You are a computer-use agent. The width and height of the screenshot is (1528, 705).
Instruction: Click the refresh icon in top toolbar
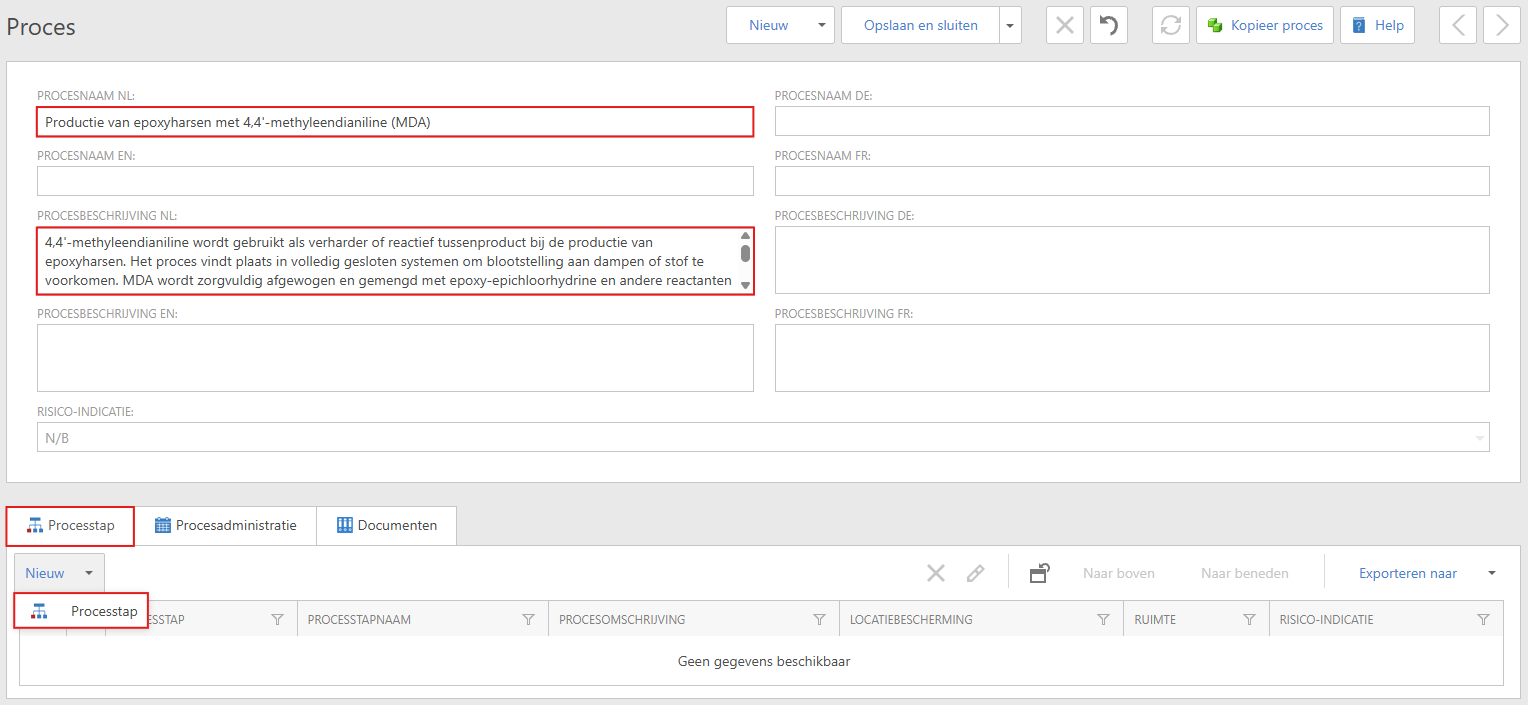point(1170,26)
